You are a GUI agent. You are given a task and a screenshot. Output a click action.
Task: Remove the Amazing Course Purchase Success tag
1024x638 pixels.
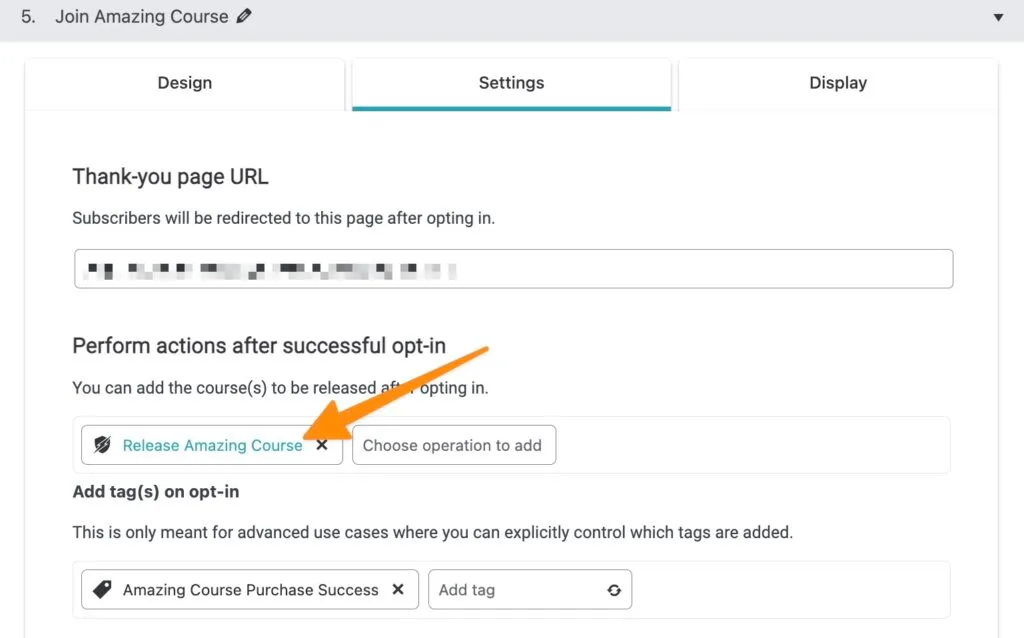coord(398,590)
